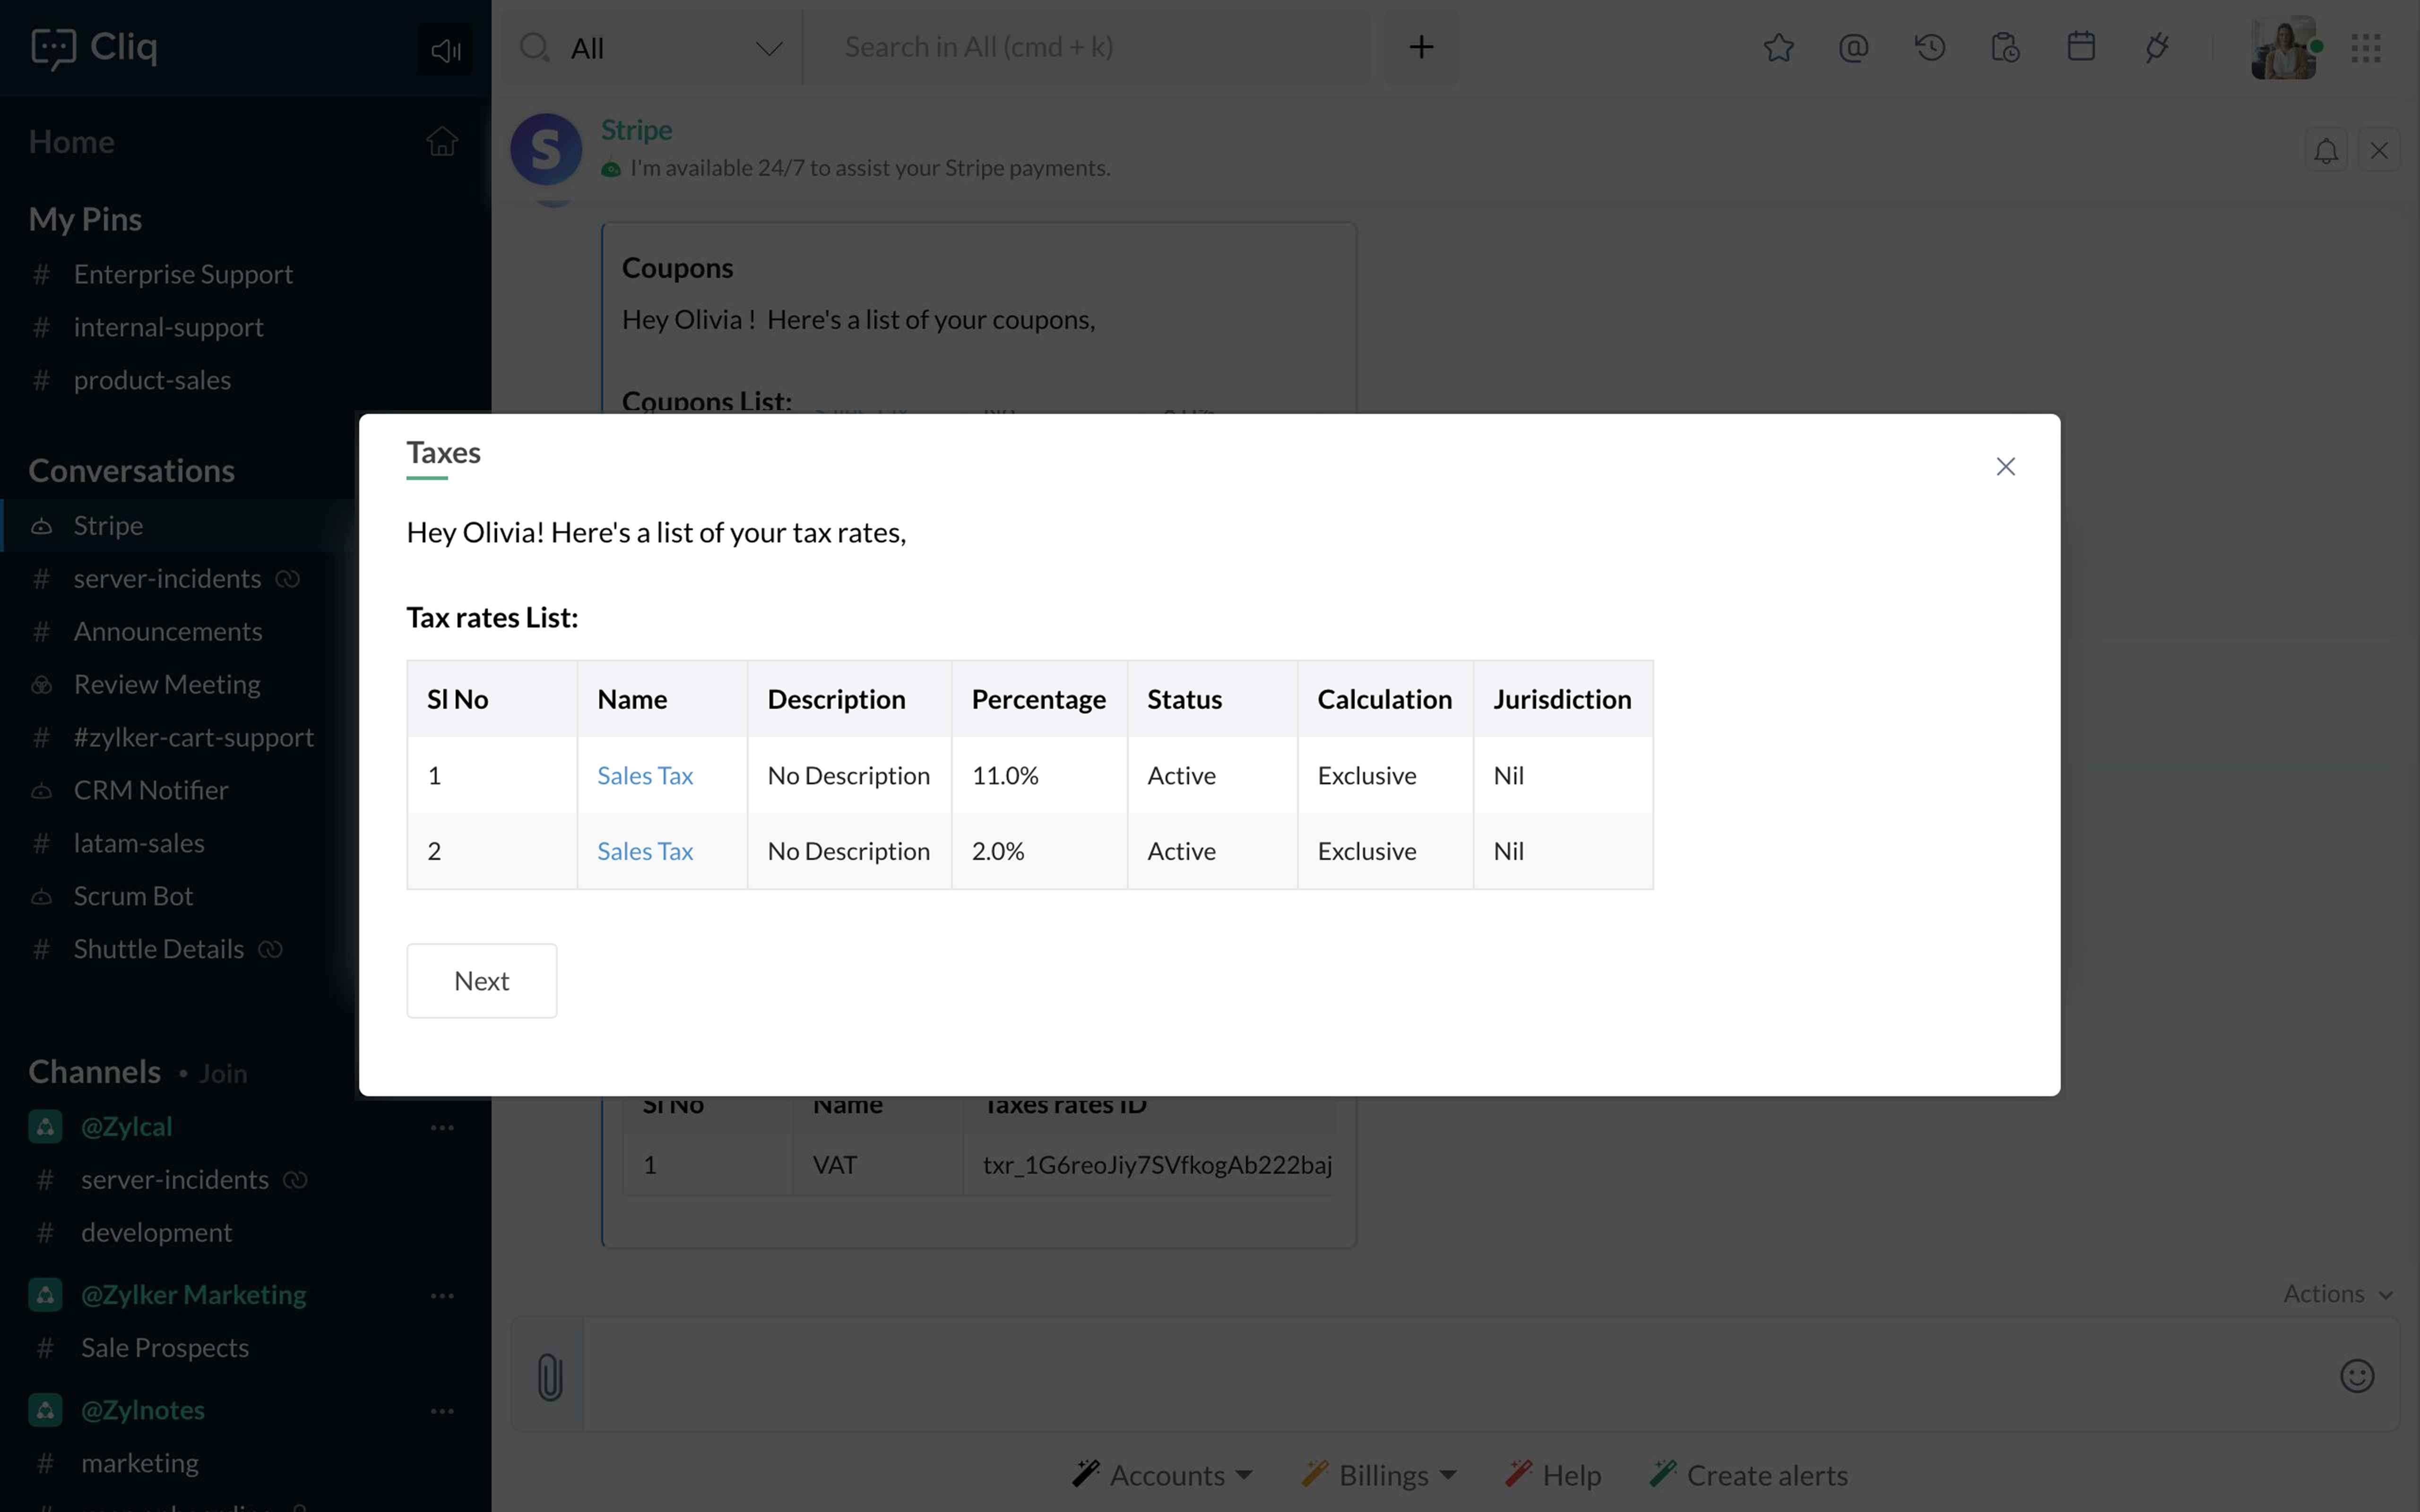Open the Scrum Bot conversation
Image resolution: width=2420 pixels, height=1512 pixels.
pyautogui.click(x=133, y=896)
